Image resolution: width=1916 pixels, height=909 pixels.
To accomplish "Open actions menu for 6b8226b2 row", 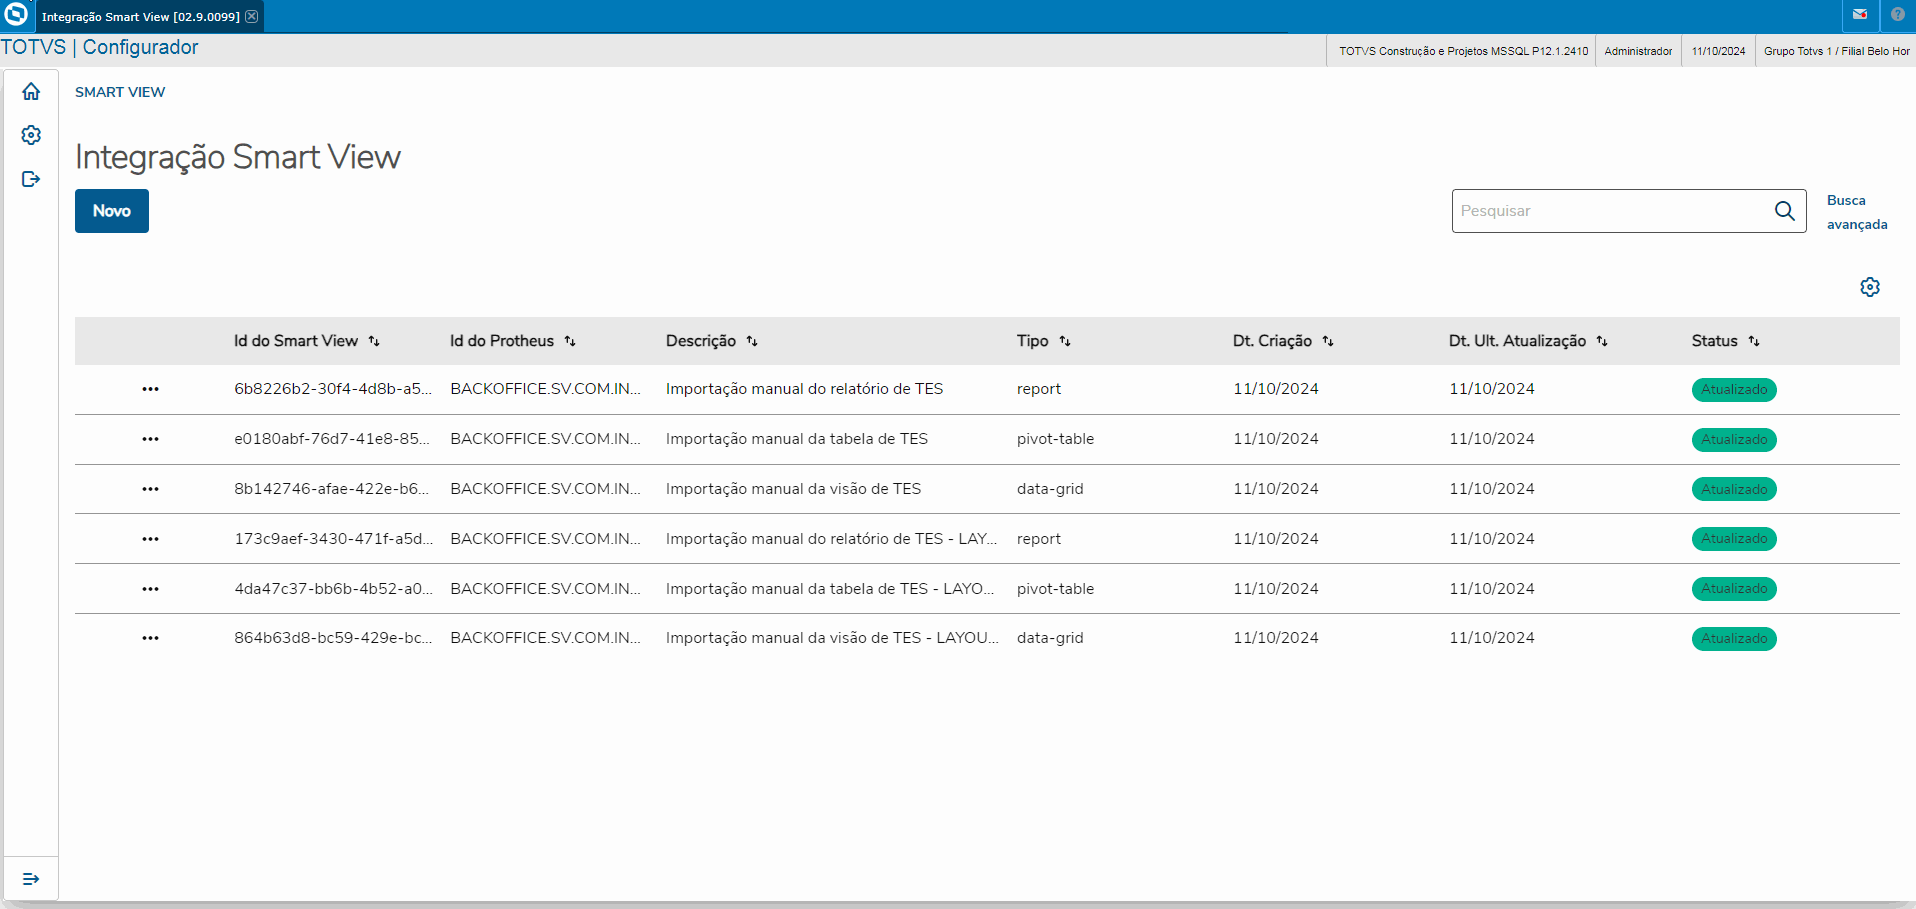I will click(x=150, y=389).
